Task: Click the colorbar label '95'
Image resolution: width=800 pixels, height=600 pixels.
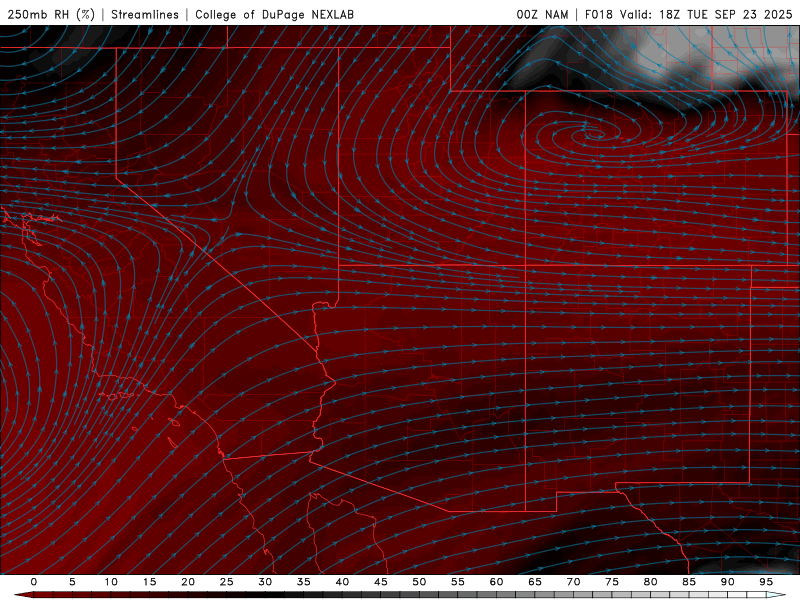Action: click(x=766, y=582)
